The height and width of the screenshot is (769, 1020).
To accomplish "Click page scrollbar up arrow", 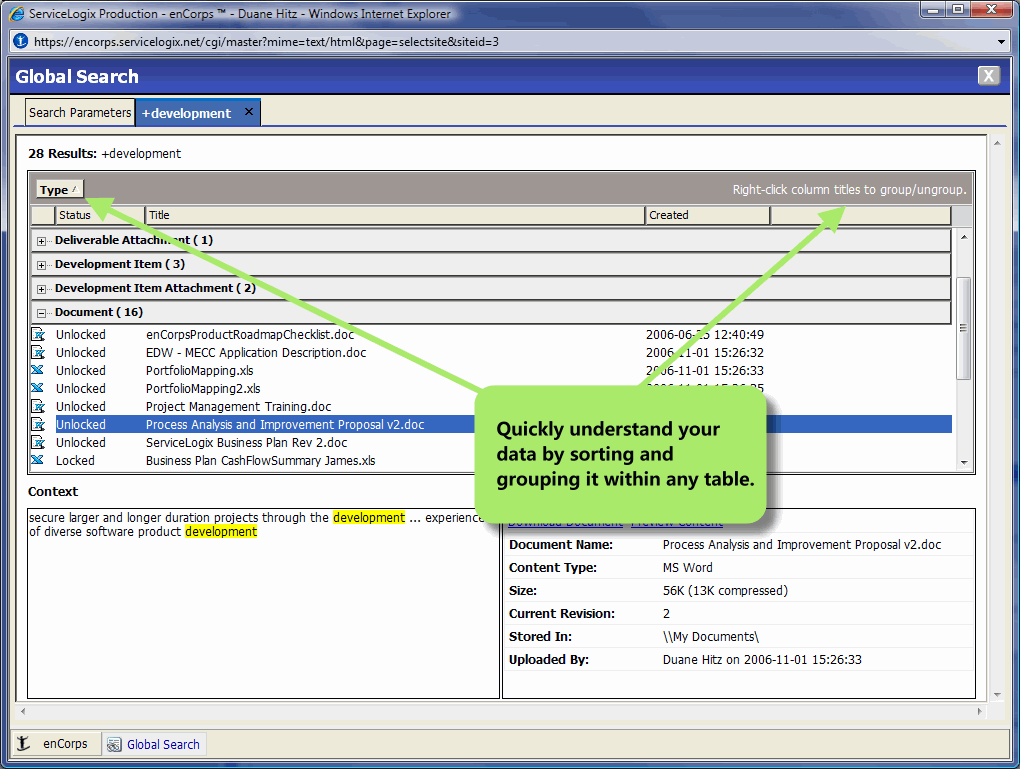I will coord(997,142).
